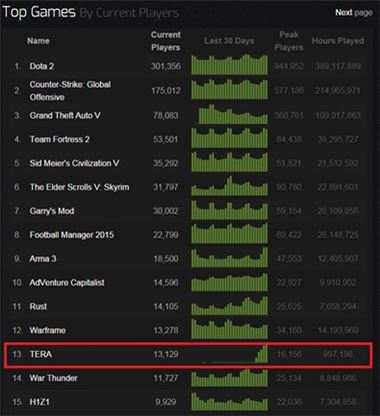Select AdVenture Capitalist players value 14,596
Screen dimensions: 380x416
[x=166, y=283]
